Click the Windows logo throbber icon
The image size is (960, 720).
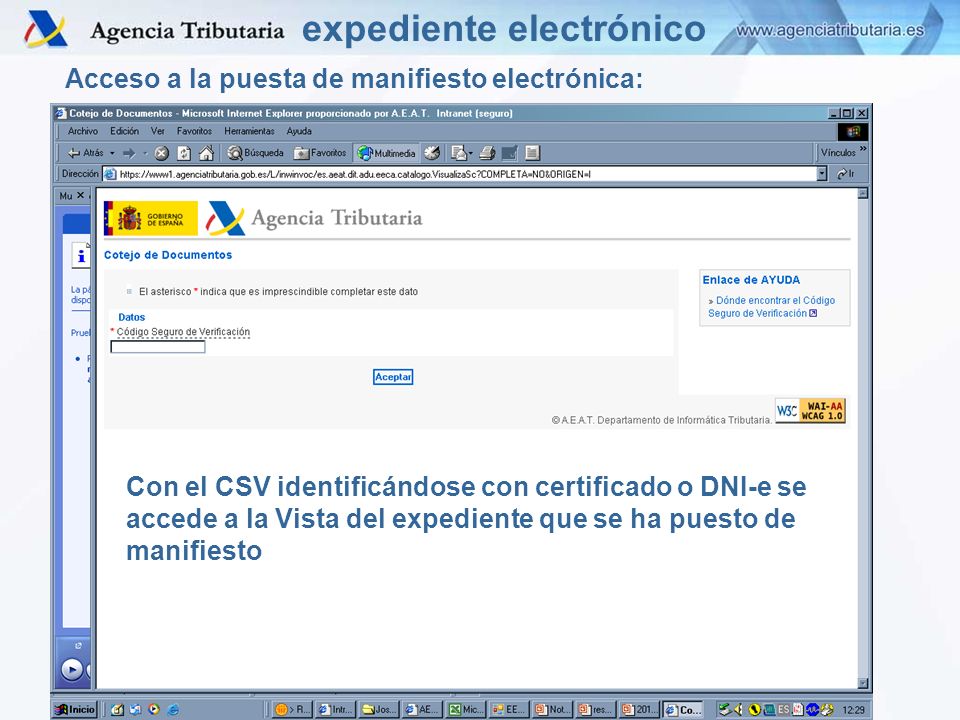click(x=853, y=132)
